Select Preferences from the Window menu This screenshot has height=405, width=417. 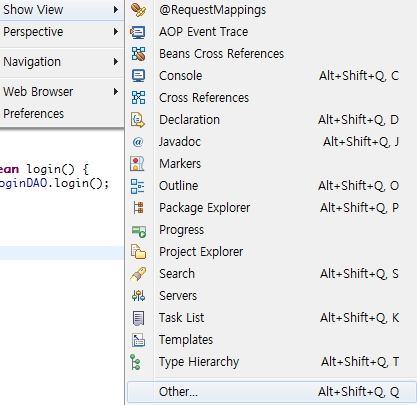point(62,114)
